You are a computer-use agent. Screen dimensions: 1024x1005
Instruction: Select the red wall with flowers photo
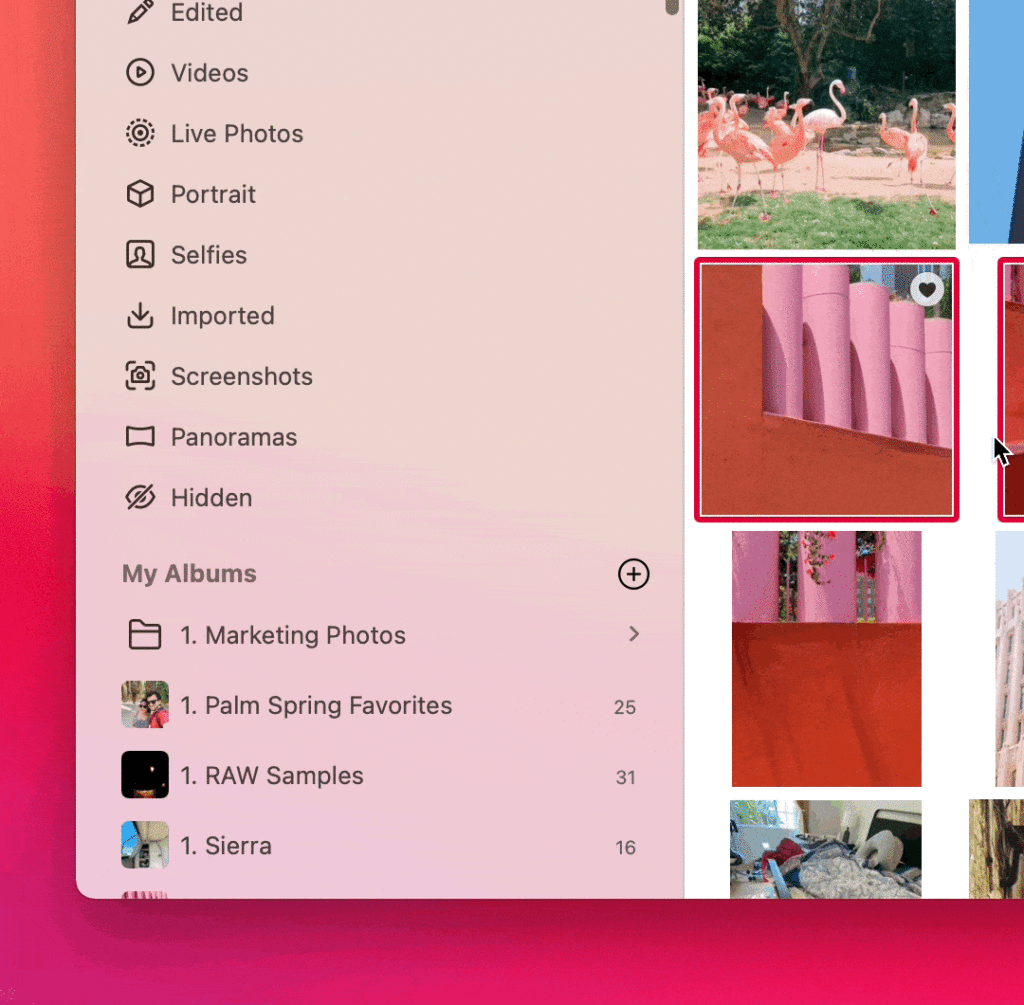pyautogui.click(x=826, y=659)
